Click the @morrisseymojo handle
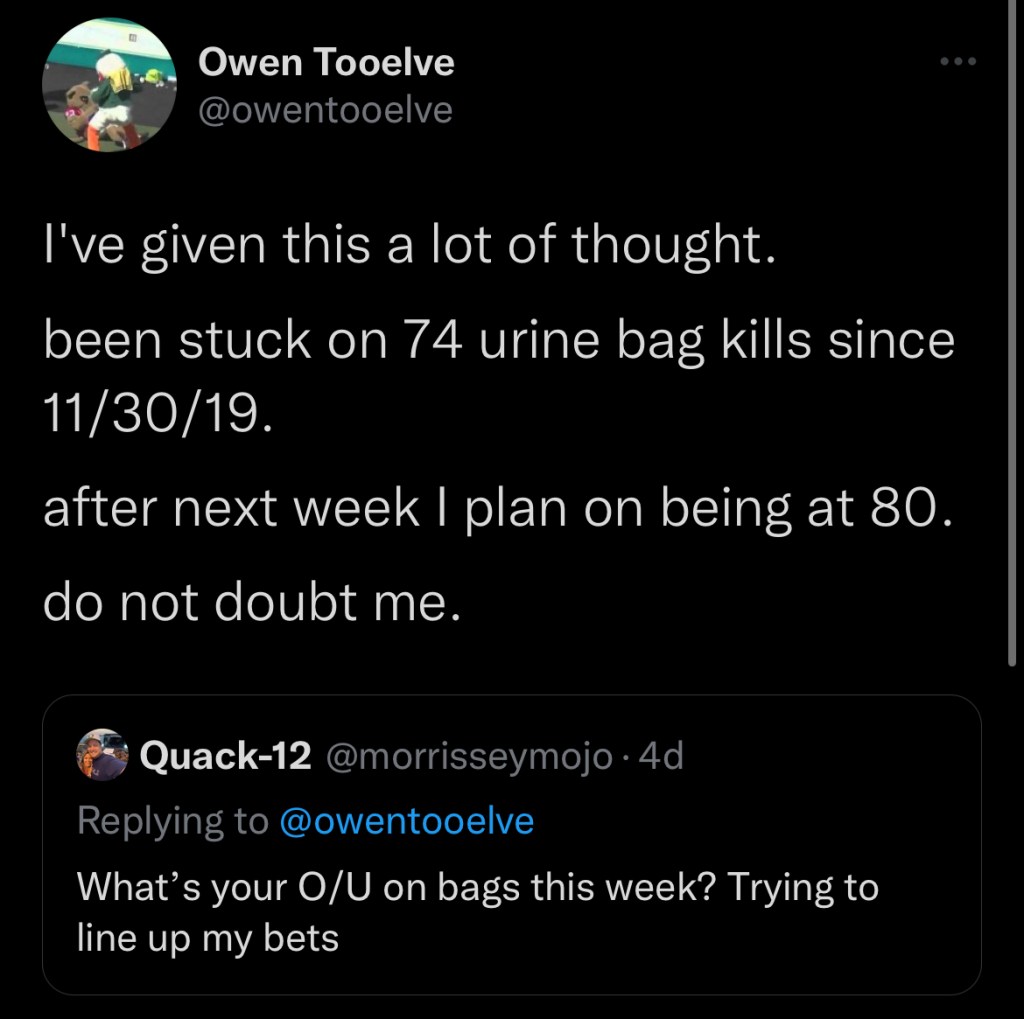 (469, 757)
